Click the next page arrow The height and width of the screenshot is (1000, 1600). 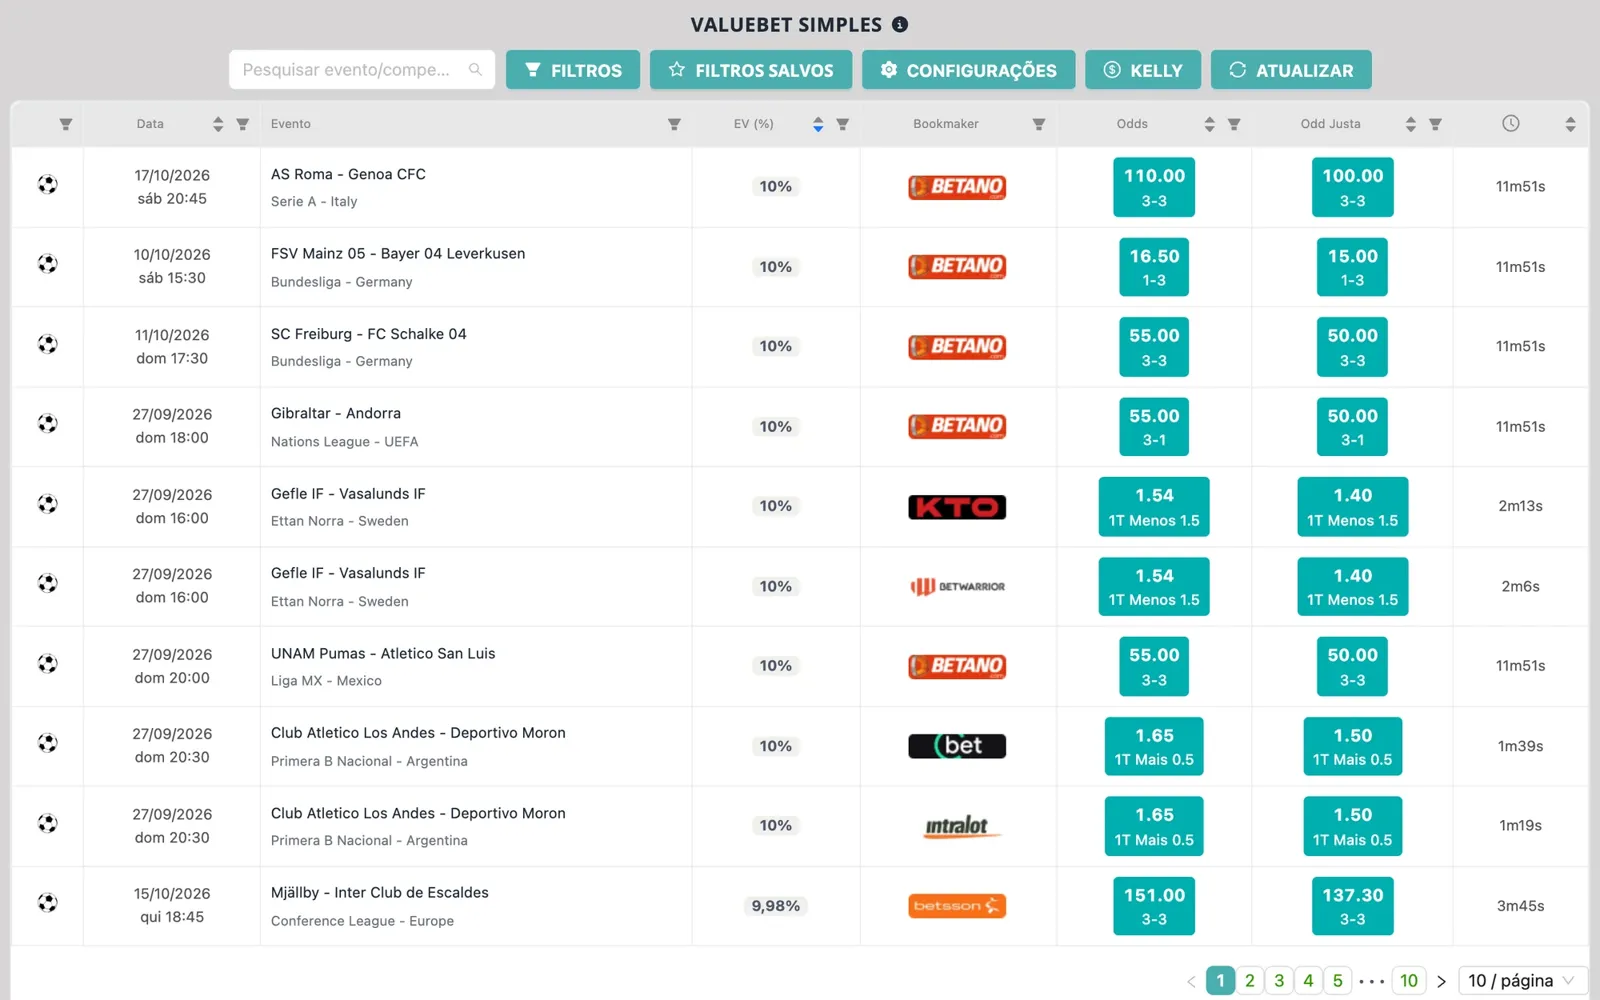point(1441,982)
